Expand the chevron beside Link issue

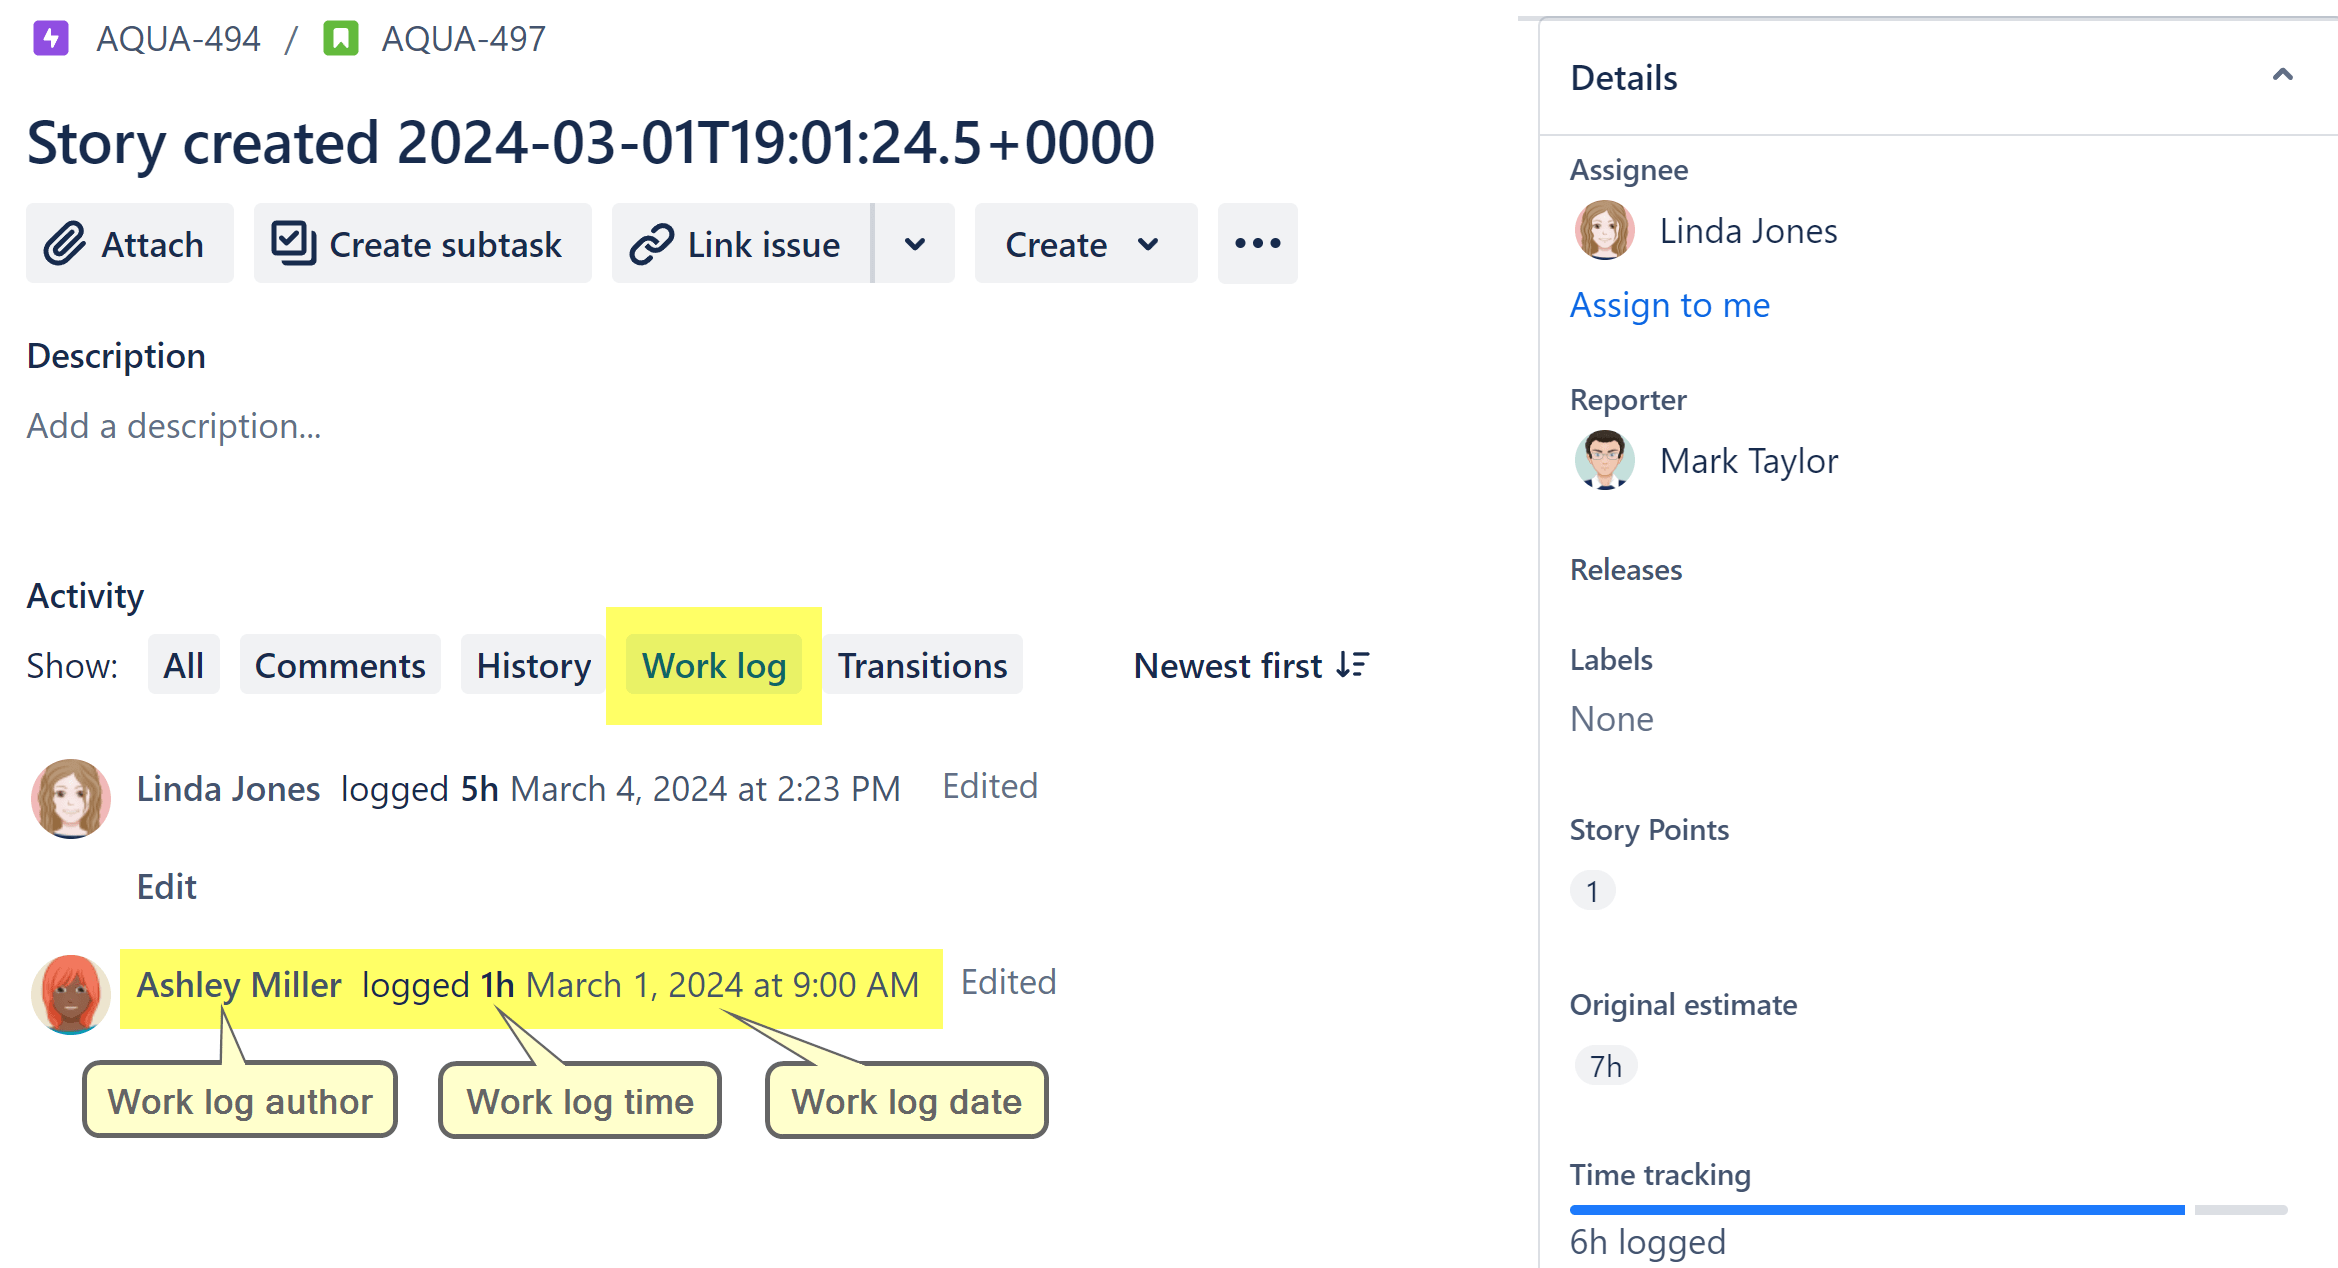[x=913, y=243]
